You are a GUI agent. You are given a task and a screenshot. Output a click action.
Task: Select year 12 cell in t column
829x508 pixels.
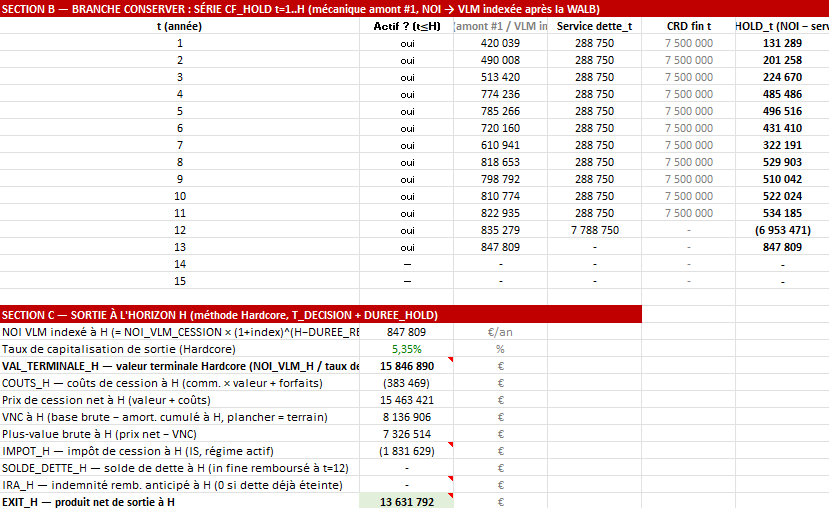coord(180,230)
